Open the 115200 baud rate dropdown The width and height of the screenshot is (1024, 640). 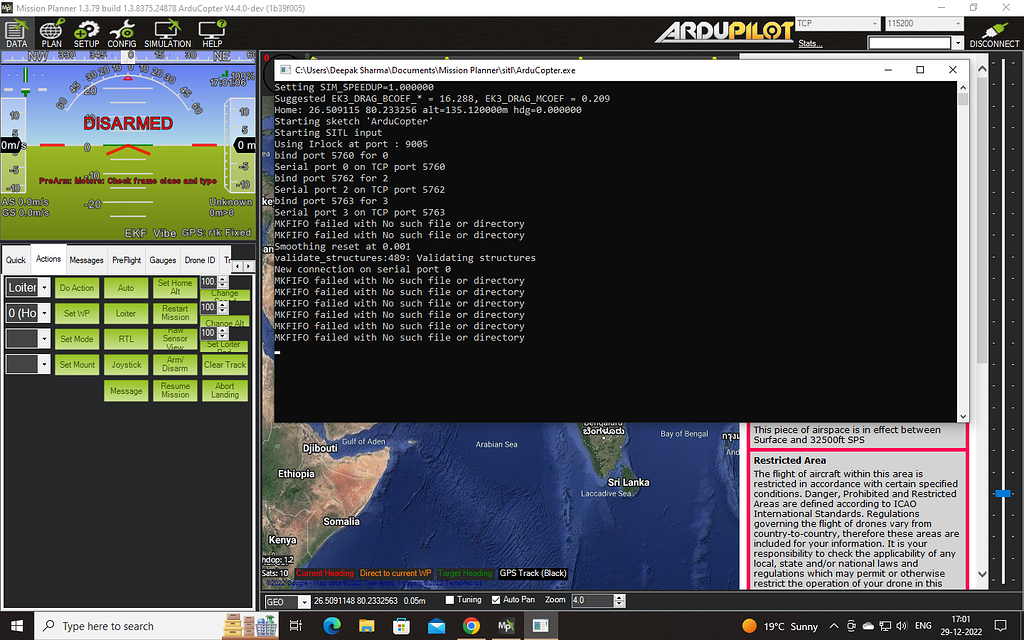click(960, 22)
